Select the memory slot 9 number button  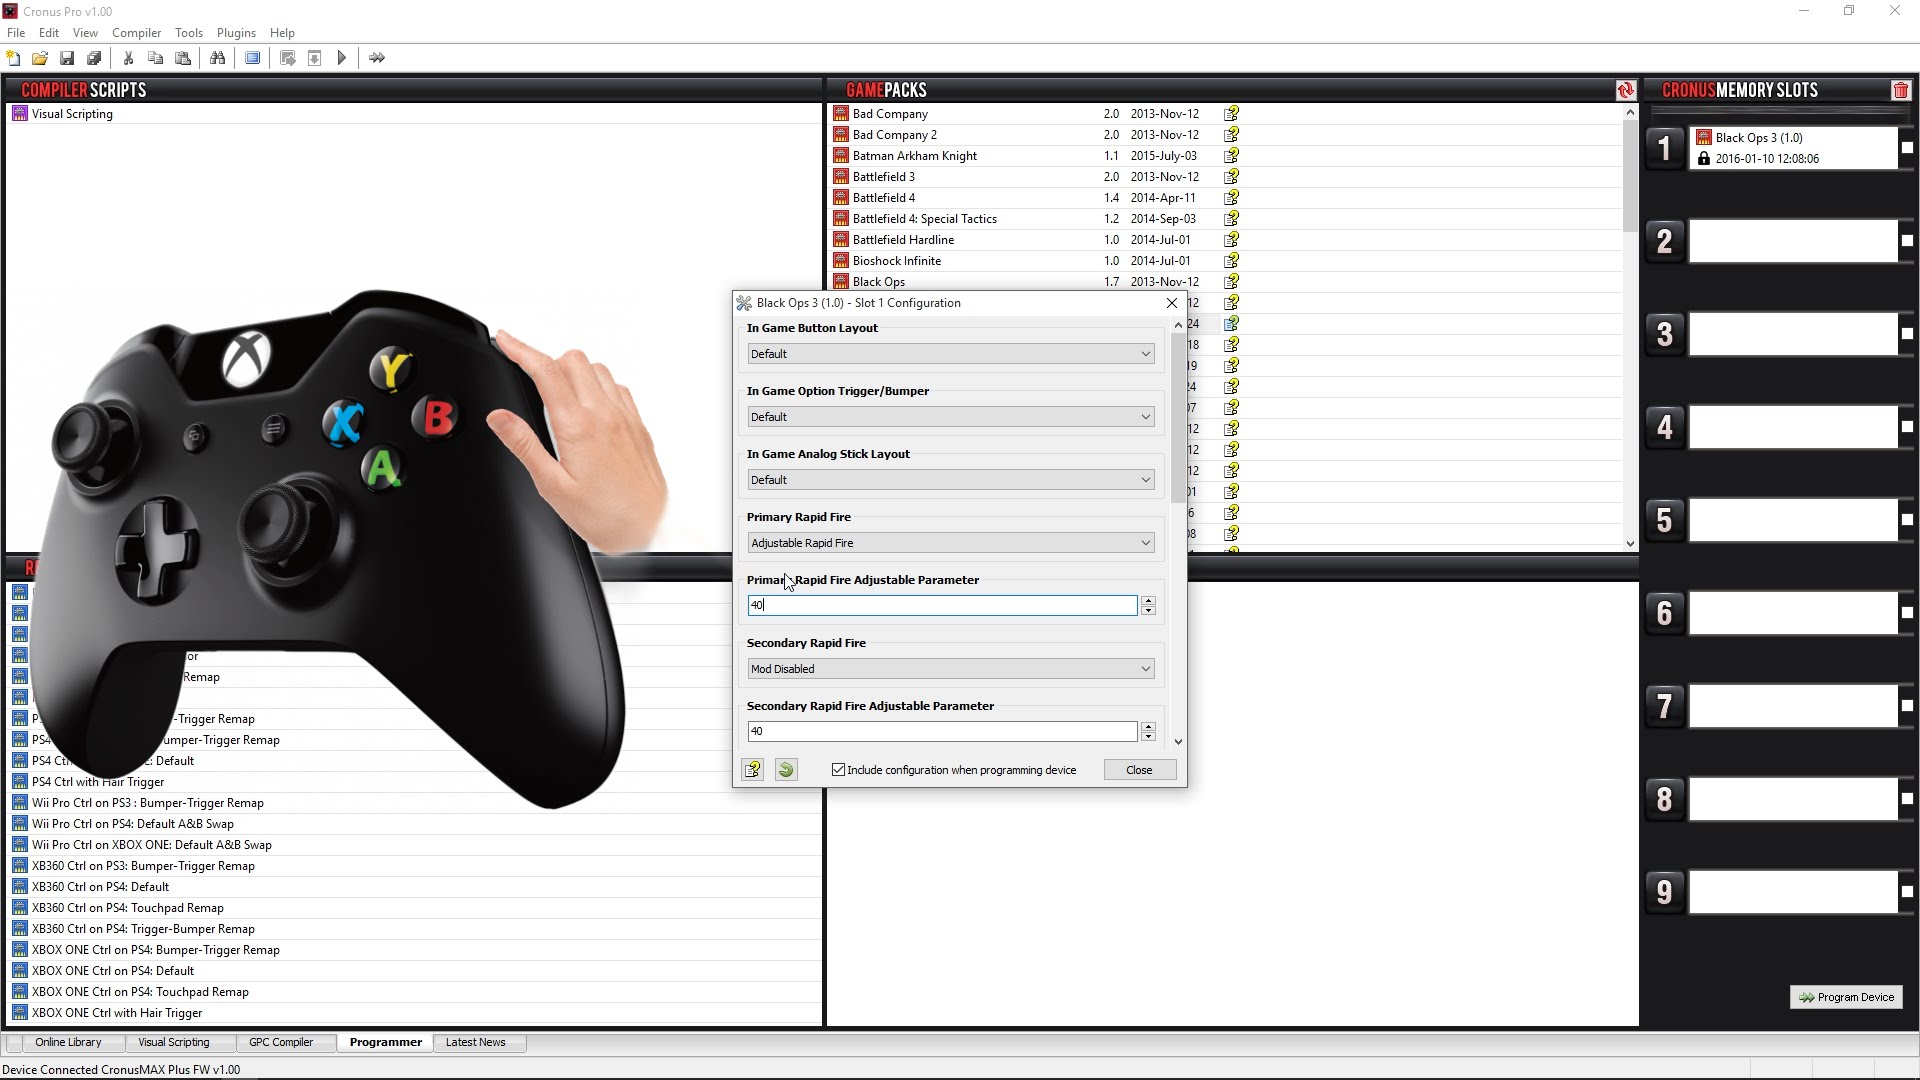(1664, 892)
